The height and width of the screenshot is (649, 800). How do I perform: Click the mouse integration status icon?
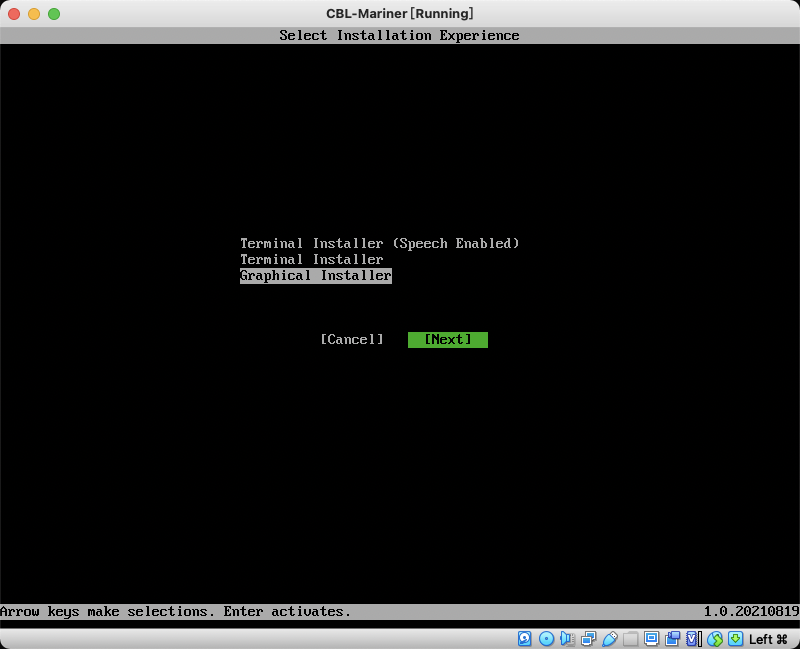click(x=715, y=638)
